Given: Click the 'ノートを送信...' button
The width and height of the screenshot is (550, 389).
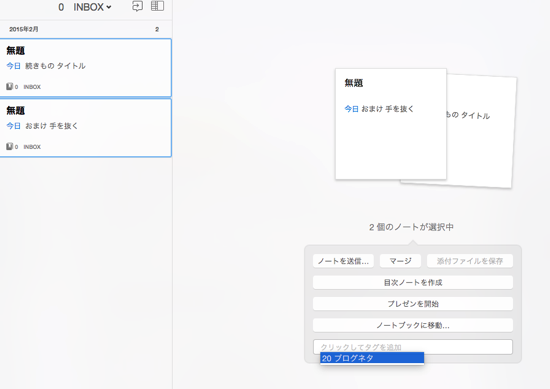Looking at the screenshot, I should point(343,261).
